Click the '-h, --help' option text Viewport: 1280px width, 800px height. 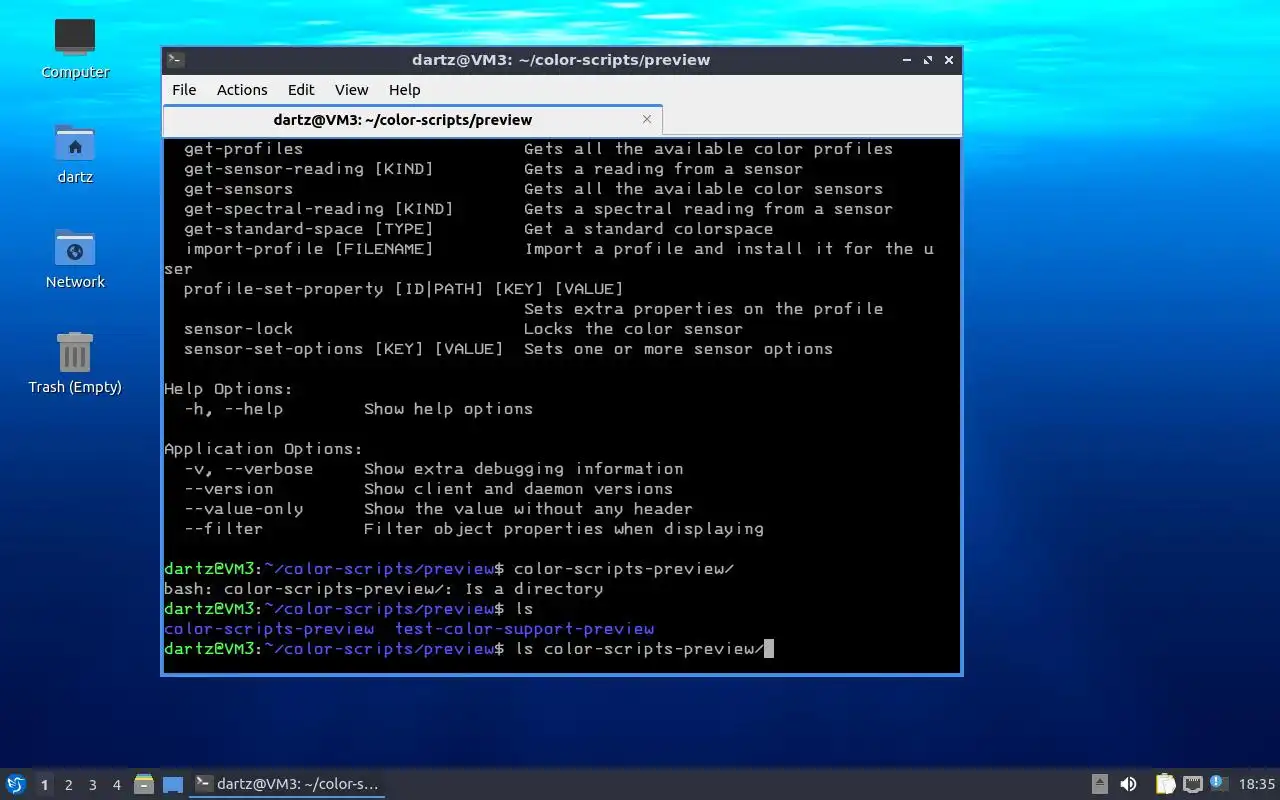(233, 409)
